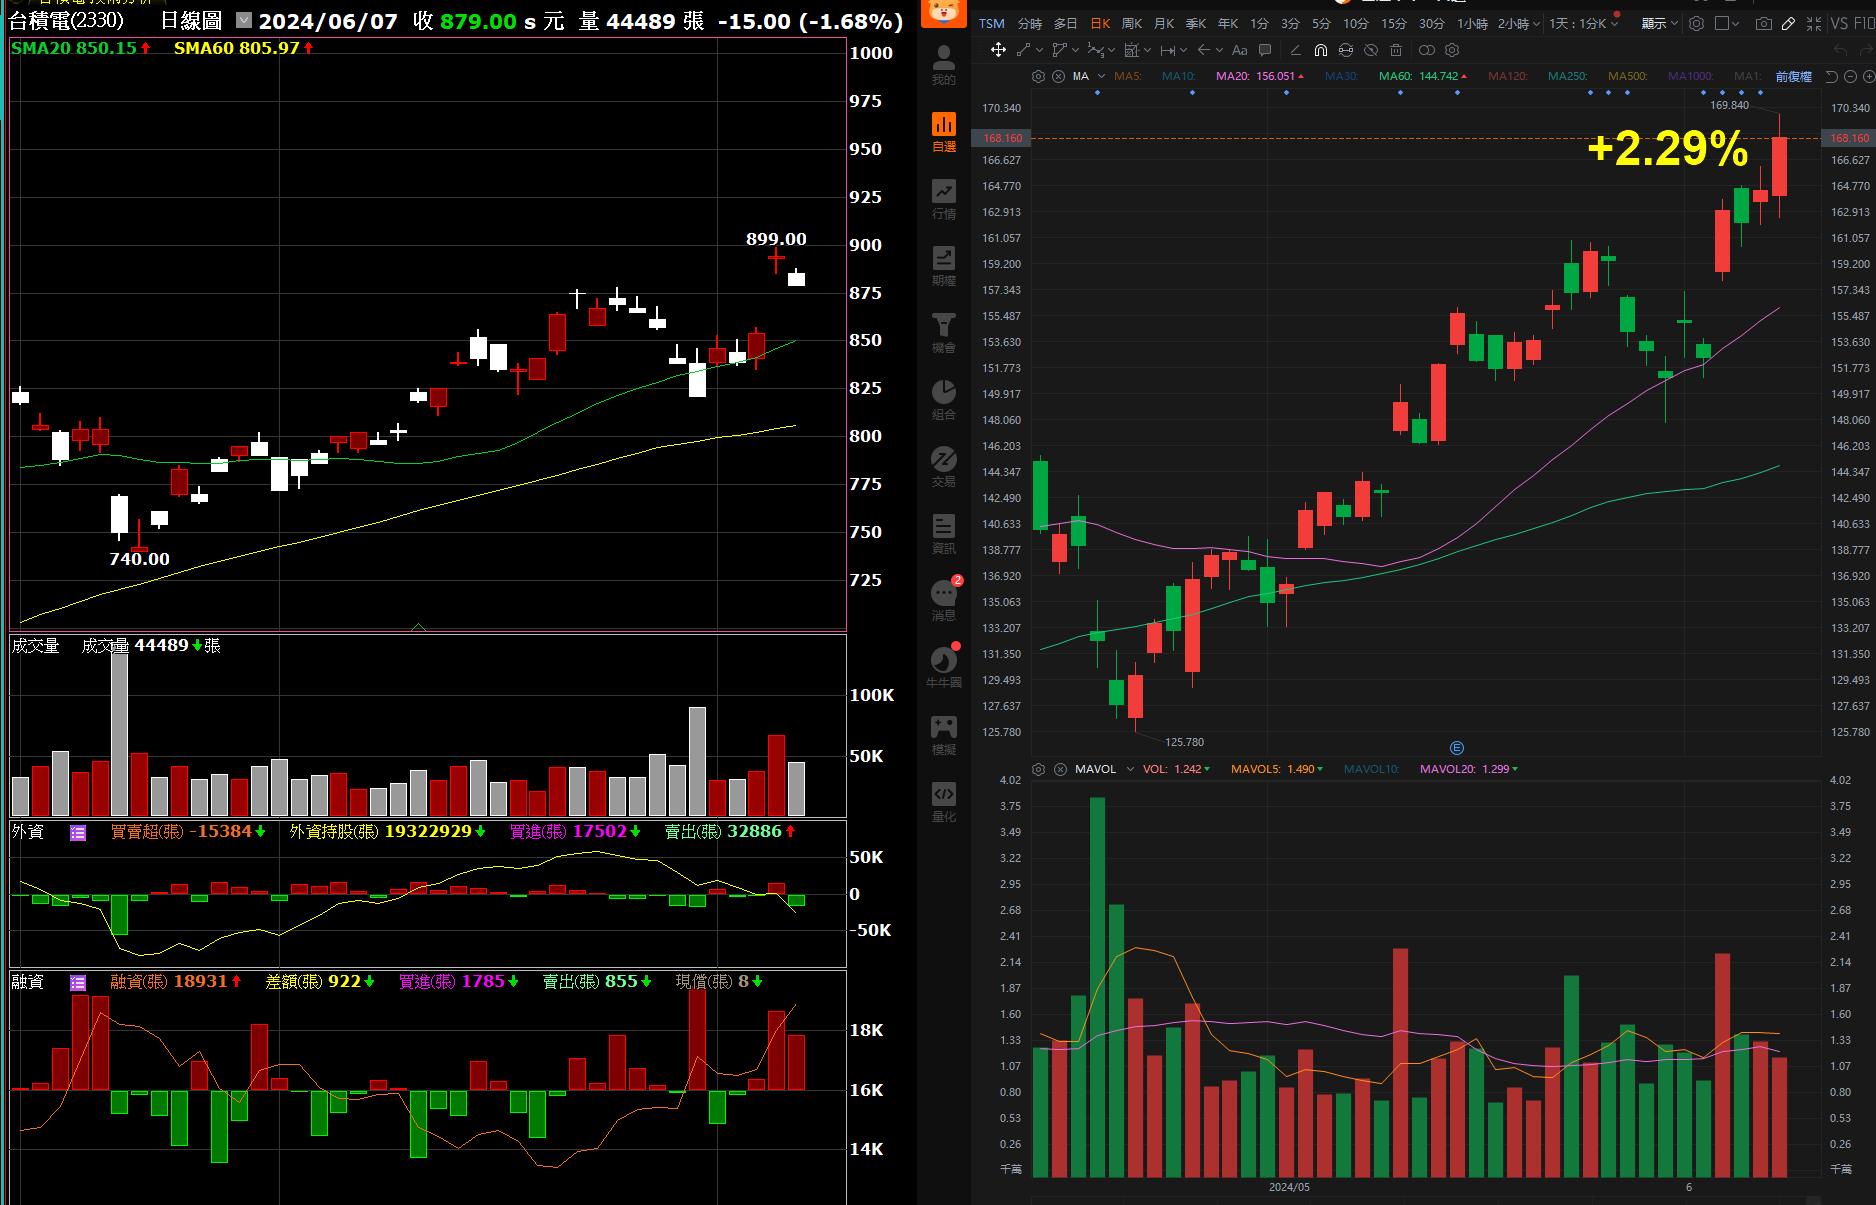Open the 資訊 news sidebar icon
This screenshot has width=1876, height=1205.
(x=944, y=533)
